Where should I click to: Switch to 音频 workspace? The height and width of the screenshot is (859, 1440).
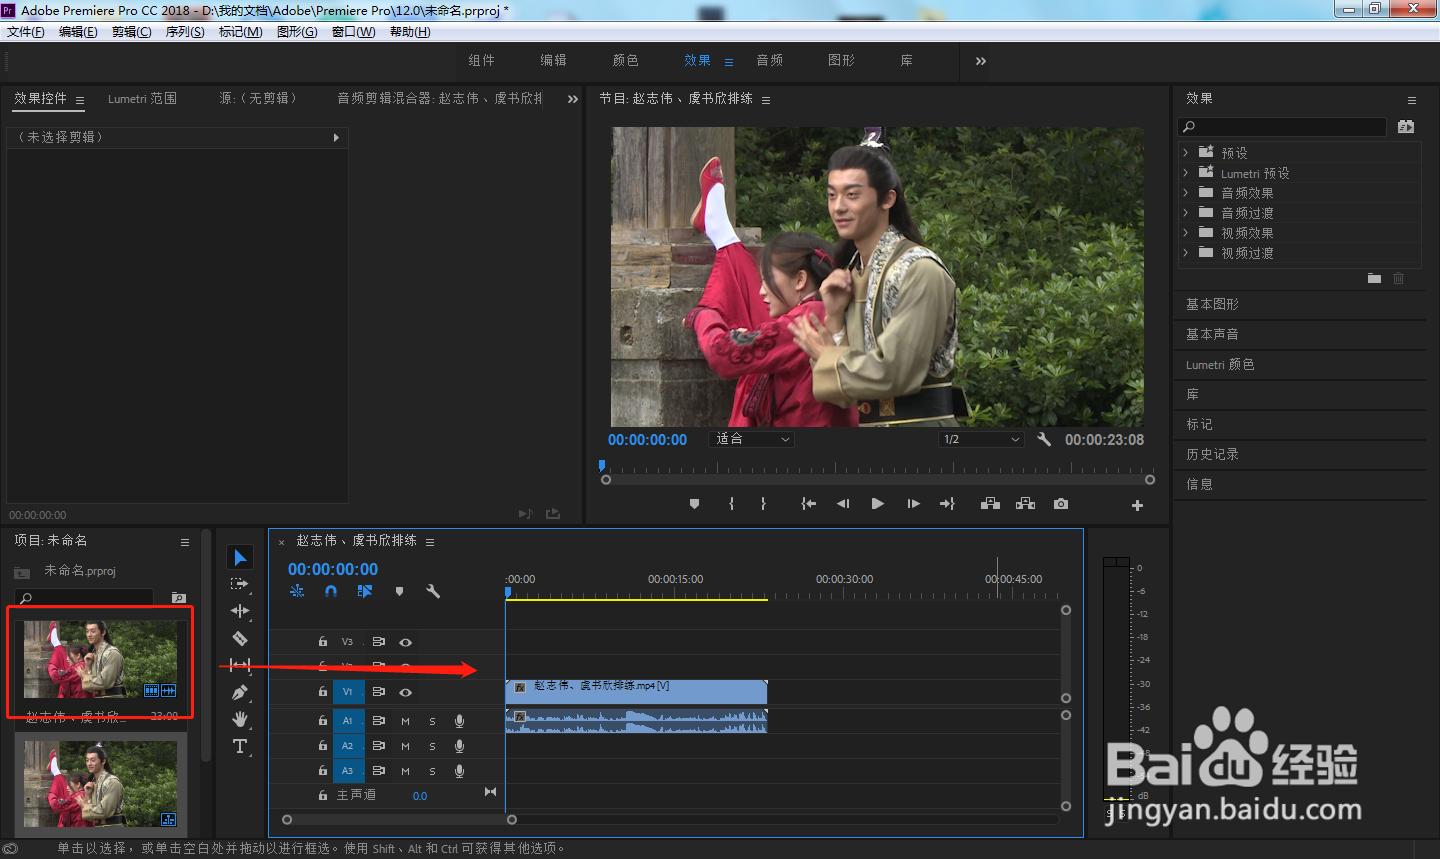click(770, 61)
